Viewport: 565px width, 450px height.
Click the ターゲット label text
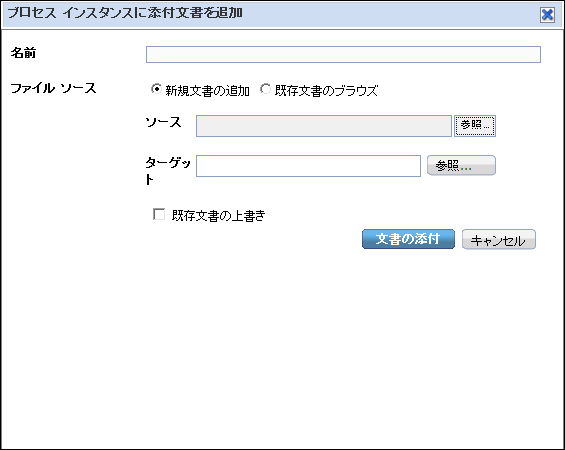[168, 171]
